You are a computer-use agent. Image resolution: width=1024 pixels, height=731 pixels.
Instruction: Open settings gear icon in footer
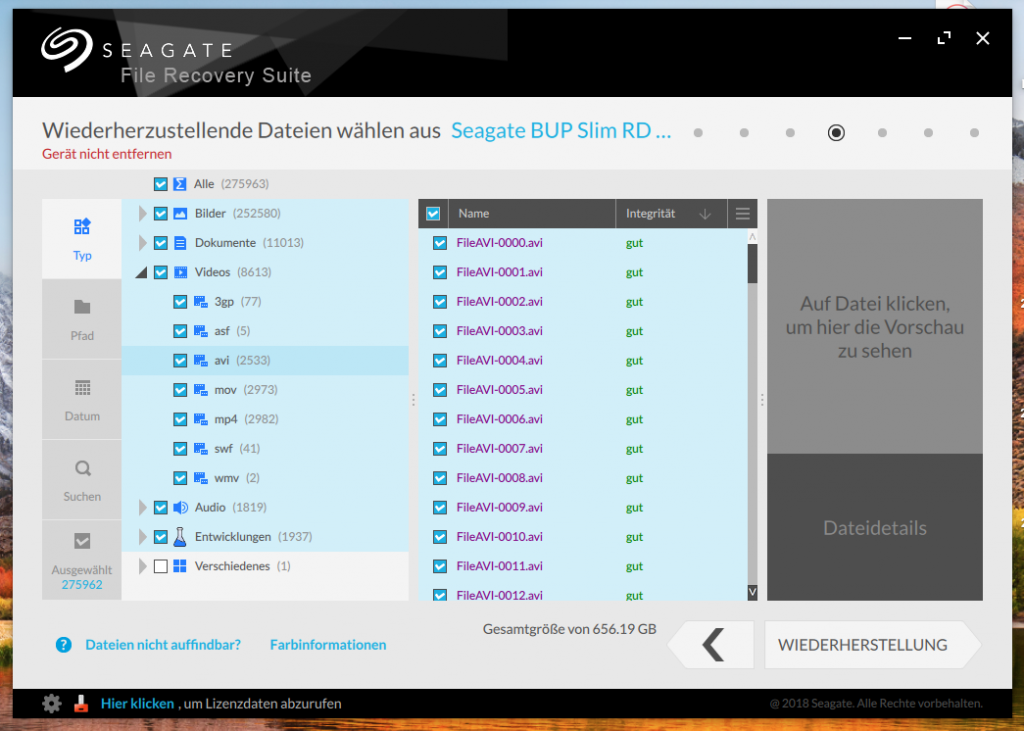pyautogui.click(x=52, y=704)
